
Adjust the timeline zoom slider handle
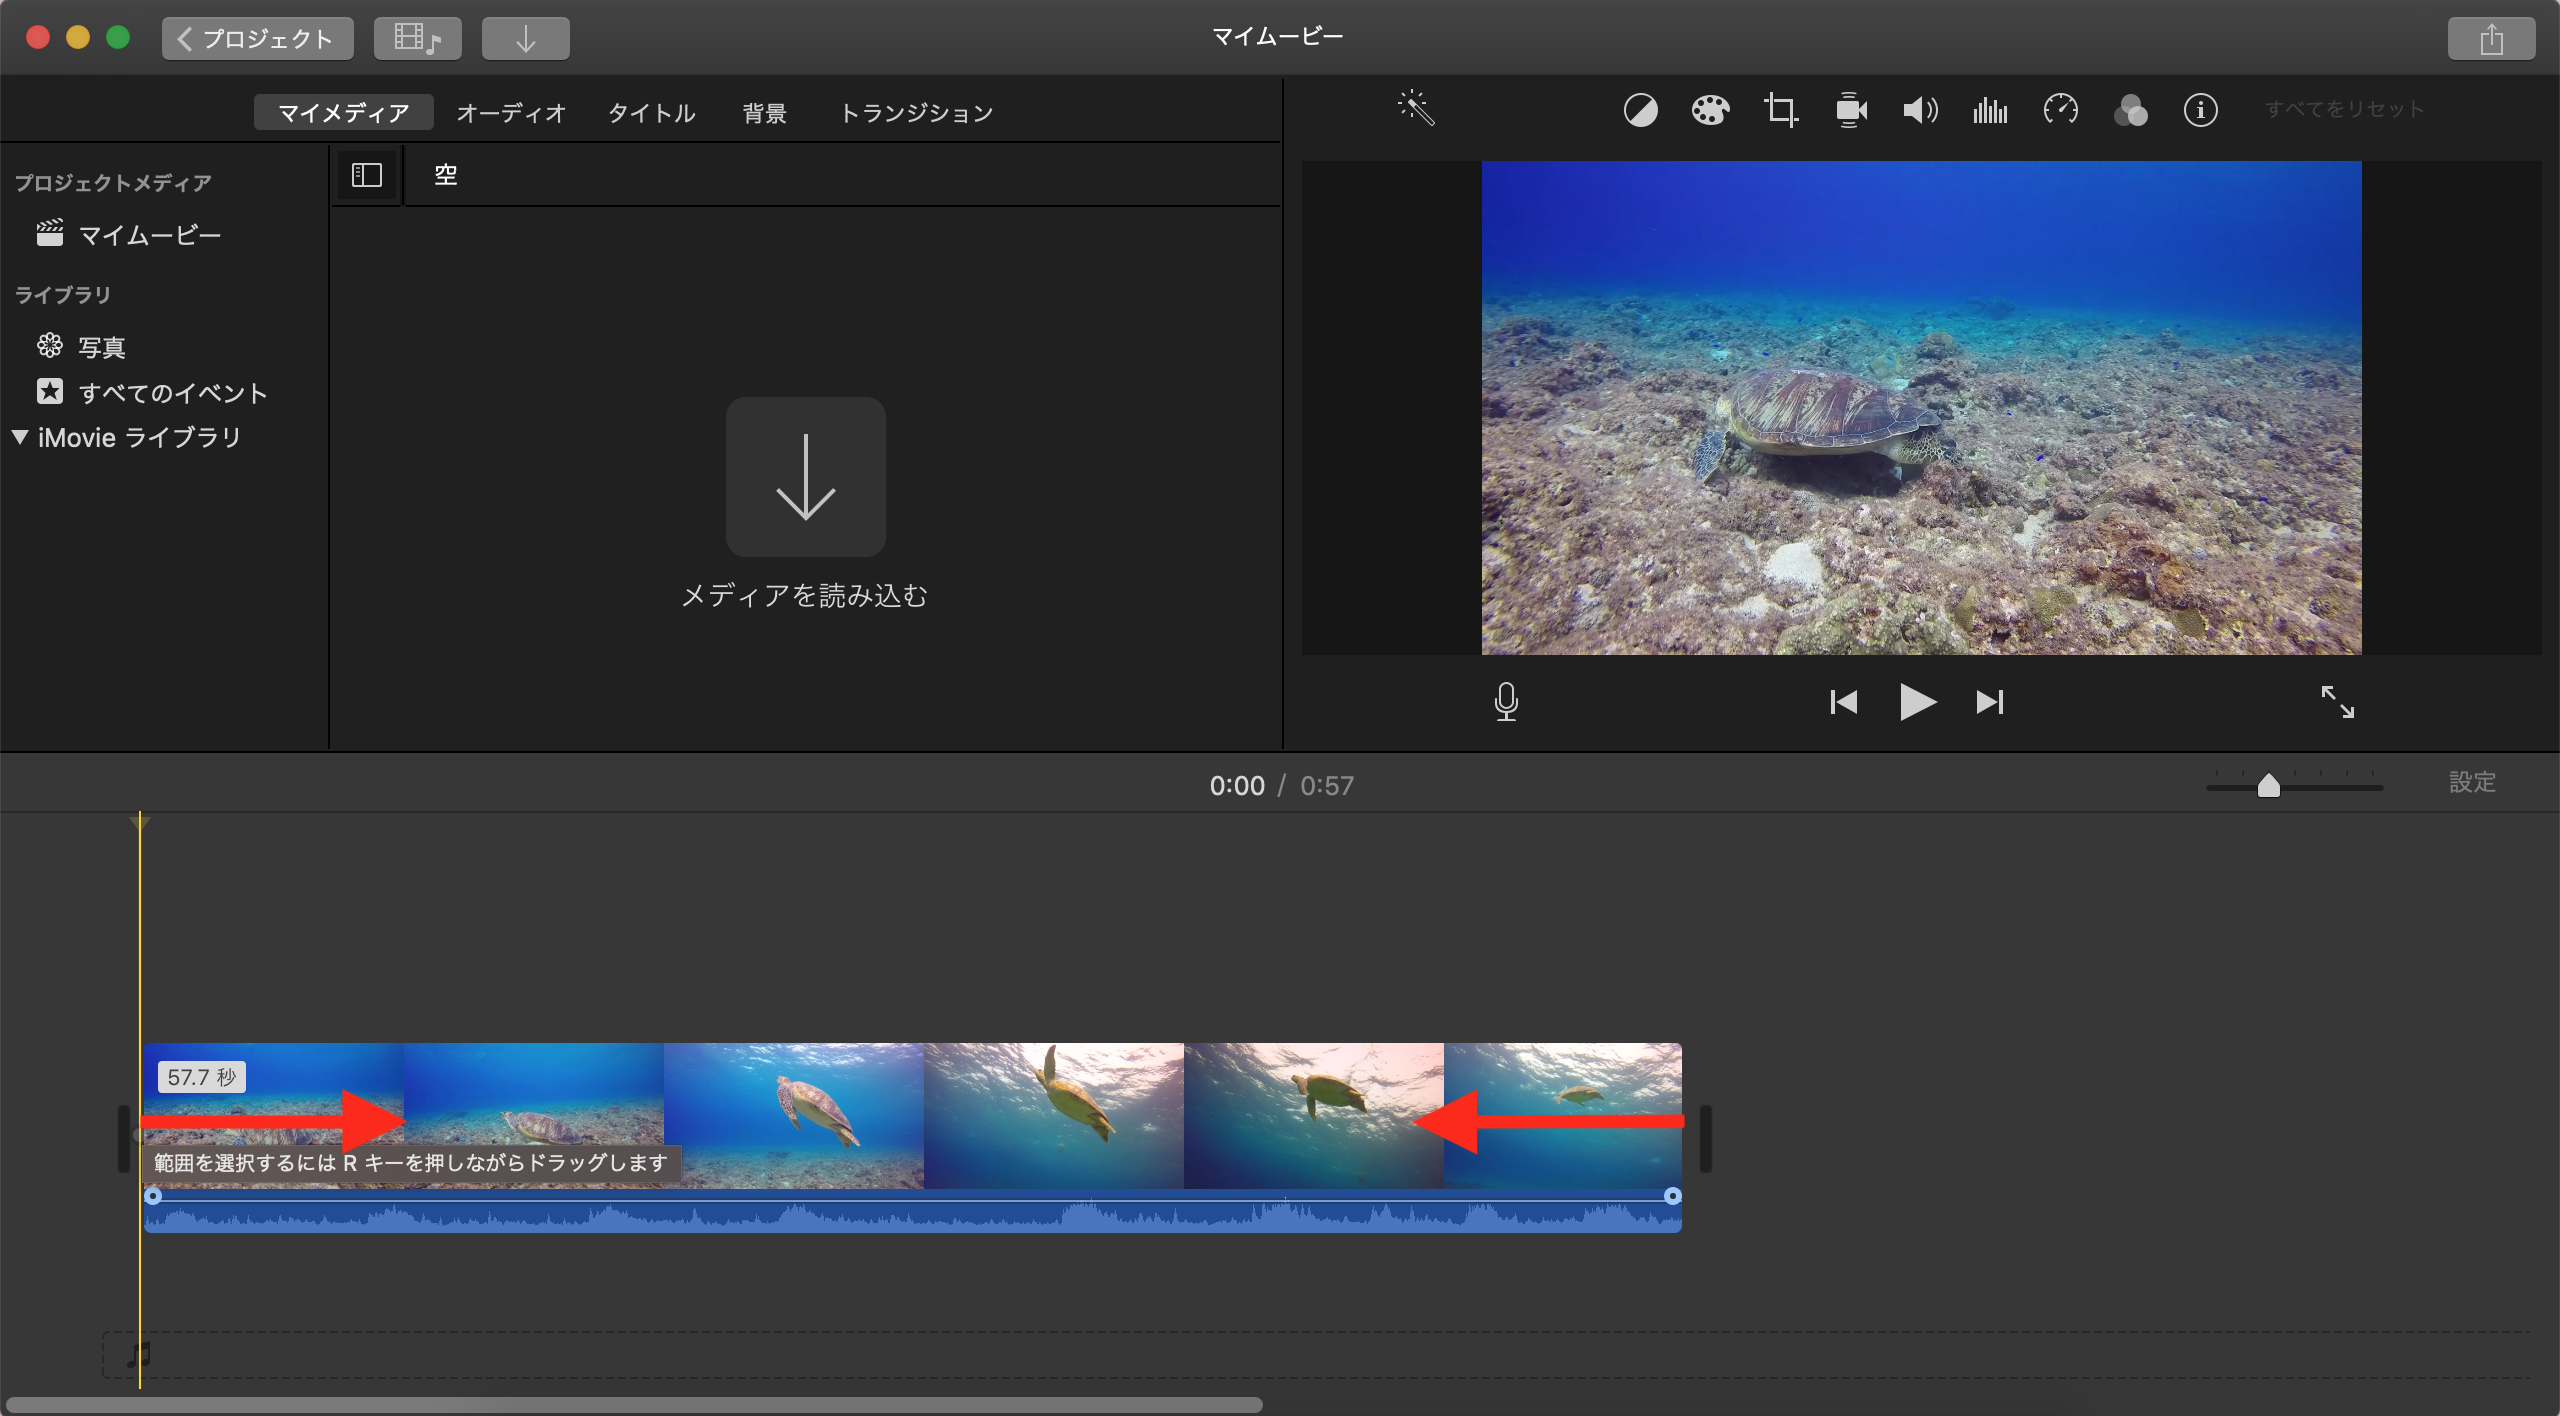pos(2268,786)
